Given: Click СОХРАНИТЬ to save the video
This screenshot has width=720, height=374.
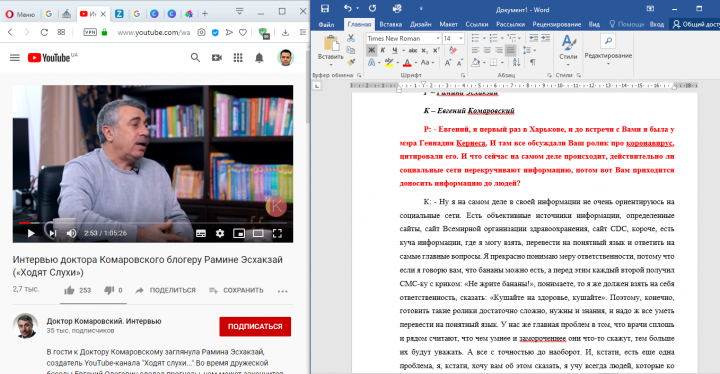Looking at the screenshot, I should click(x=236, y=290).
